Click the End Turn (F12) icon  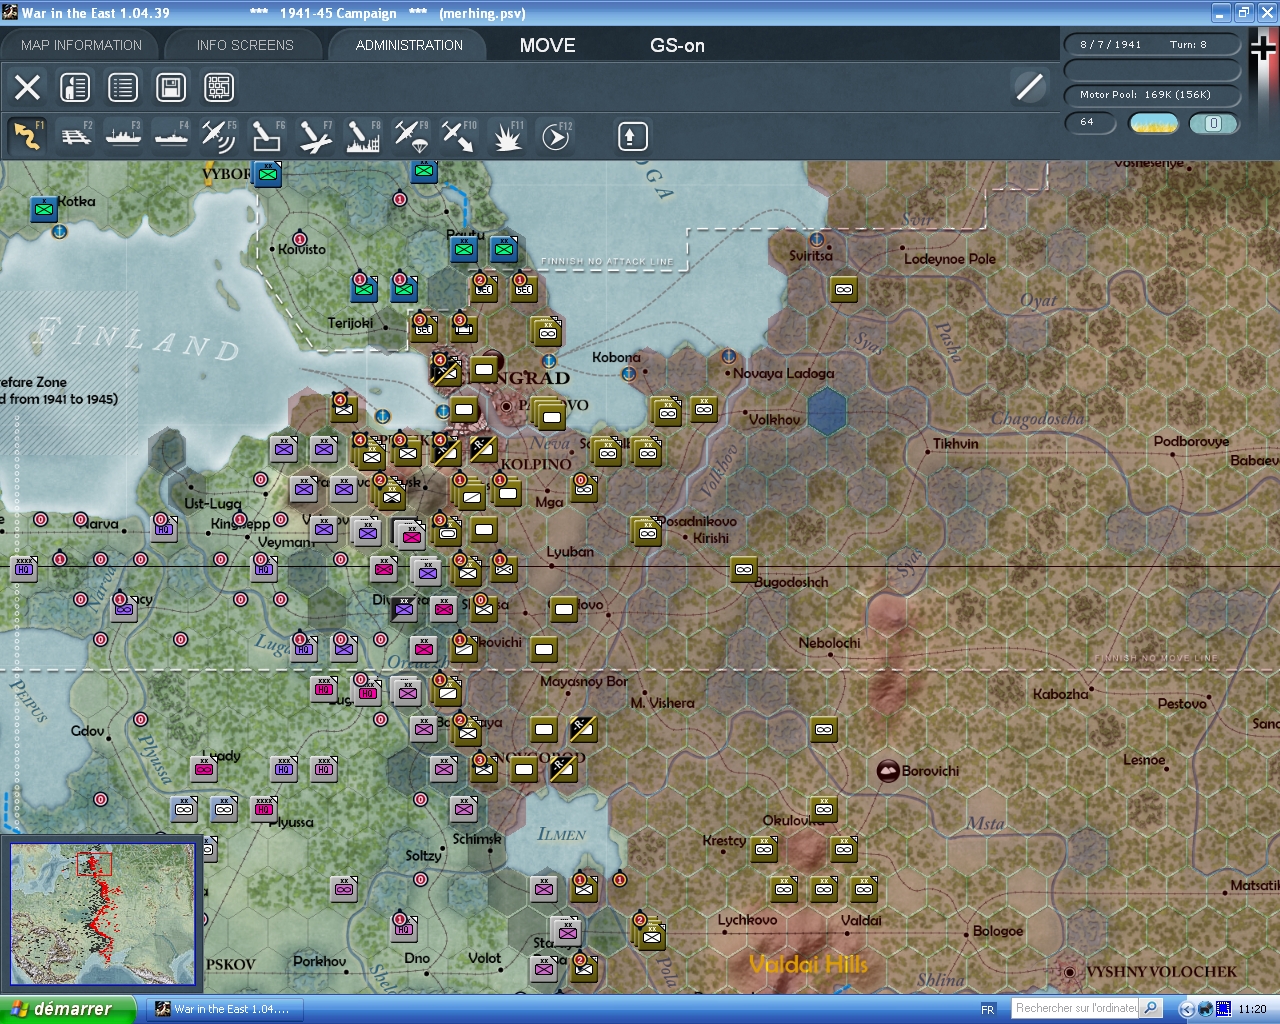(x=556, y=136)
